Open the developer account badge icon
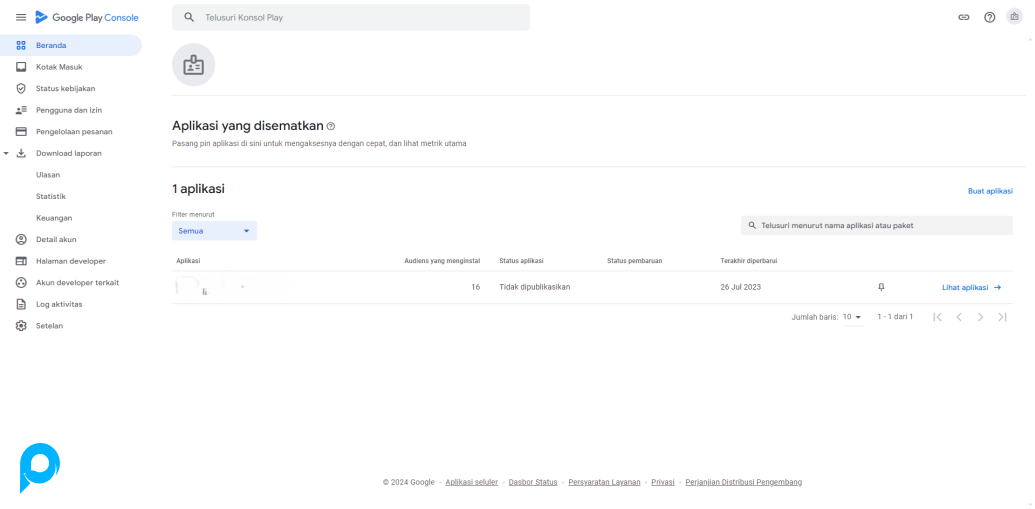The height and width of the screenshot is (509, 1035). coord(1015,17)
